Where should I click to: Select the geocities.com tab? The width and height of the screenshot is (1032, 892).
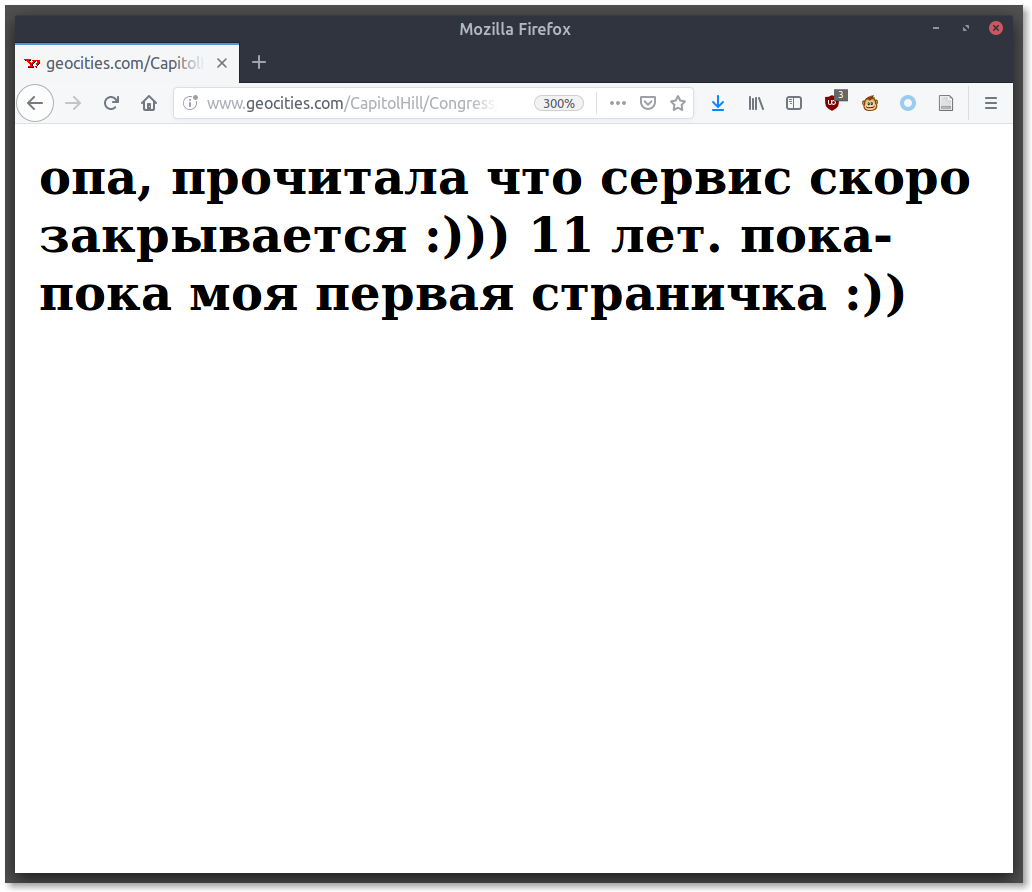(x=115, y=63)
